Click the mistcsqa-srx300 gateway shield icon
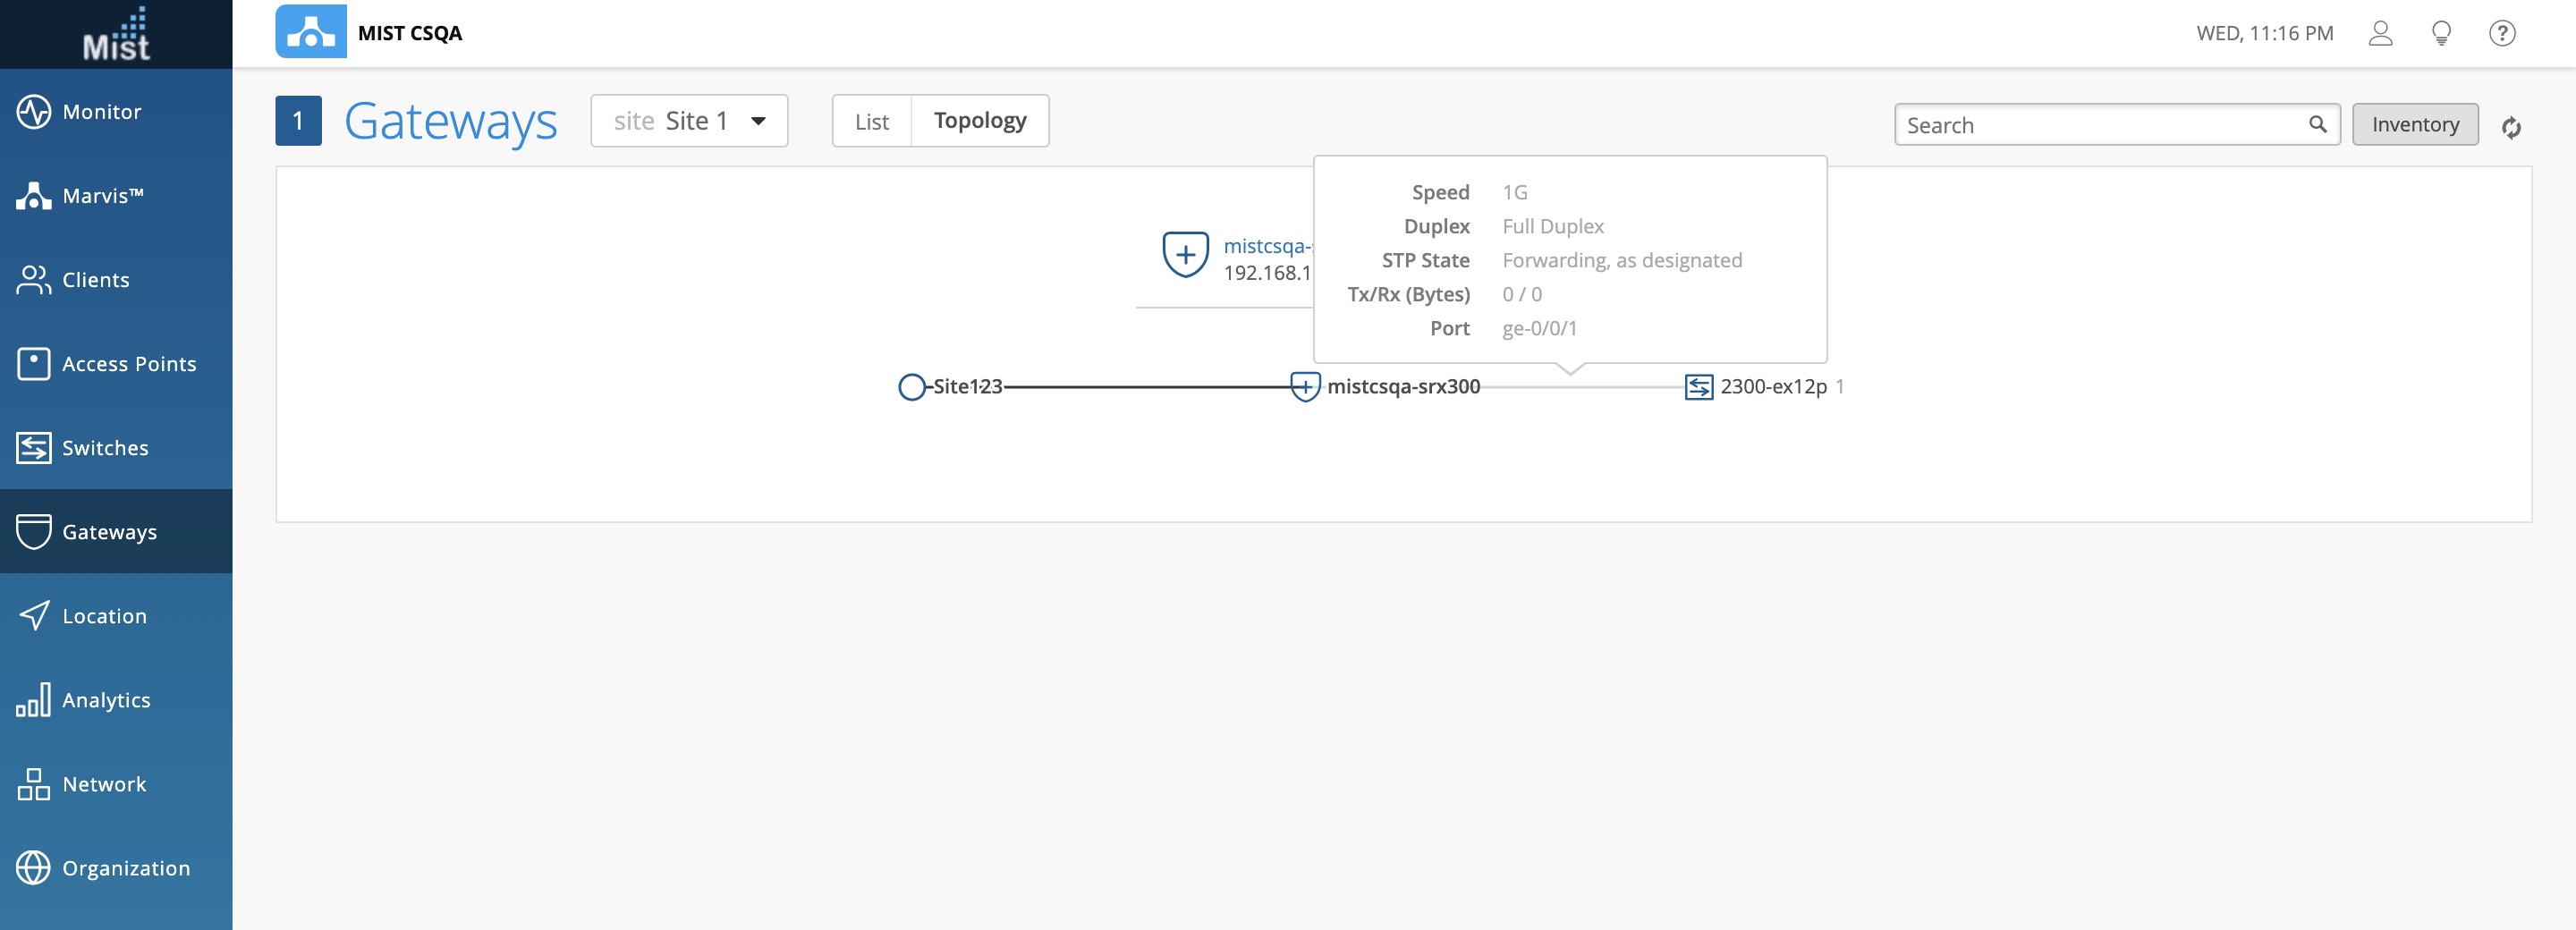The width and height of the screenshot is (2576, 930). point(1304,386)
